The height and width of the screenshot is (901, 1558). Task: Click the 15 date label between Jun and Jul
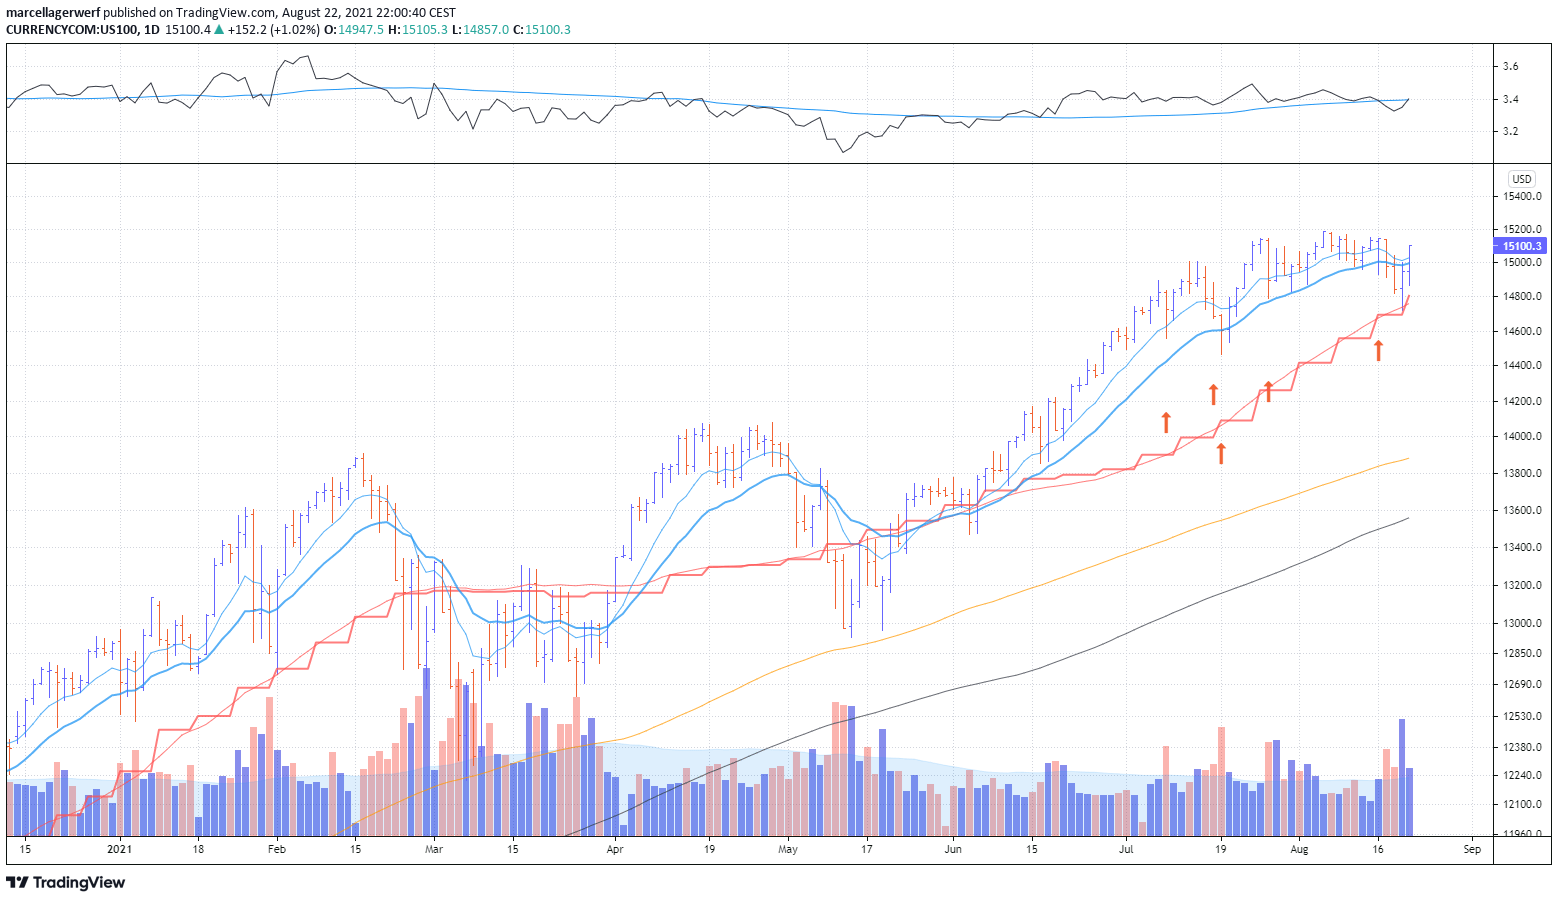coord(1031,850)
